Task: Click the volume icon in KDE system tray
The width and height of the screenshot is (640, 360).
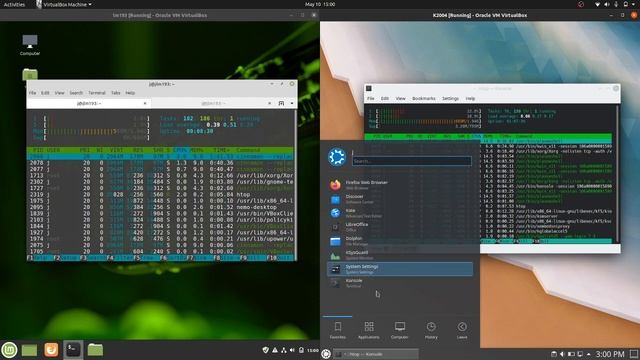Action: 562,354
